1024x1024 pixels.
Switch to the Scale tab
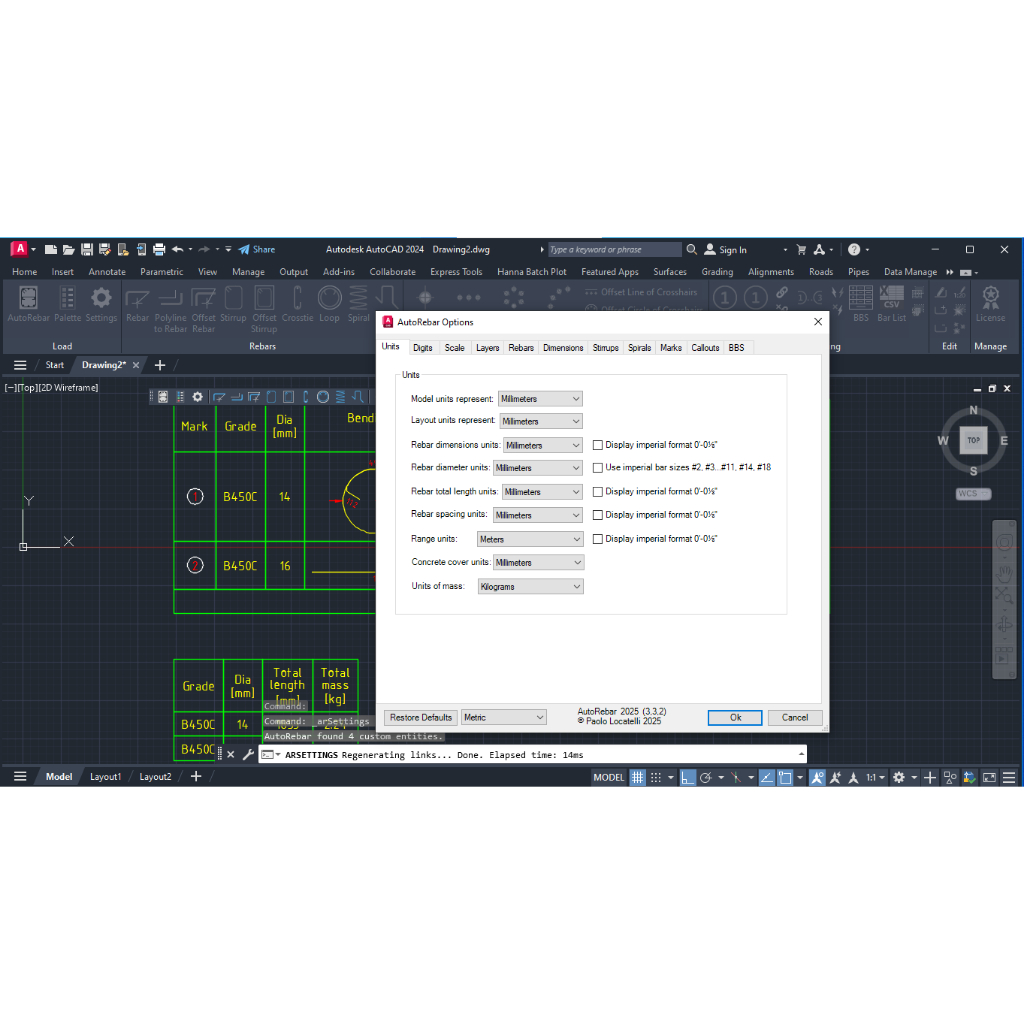click(x=455, y=348)
